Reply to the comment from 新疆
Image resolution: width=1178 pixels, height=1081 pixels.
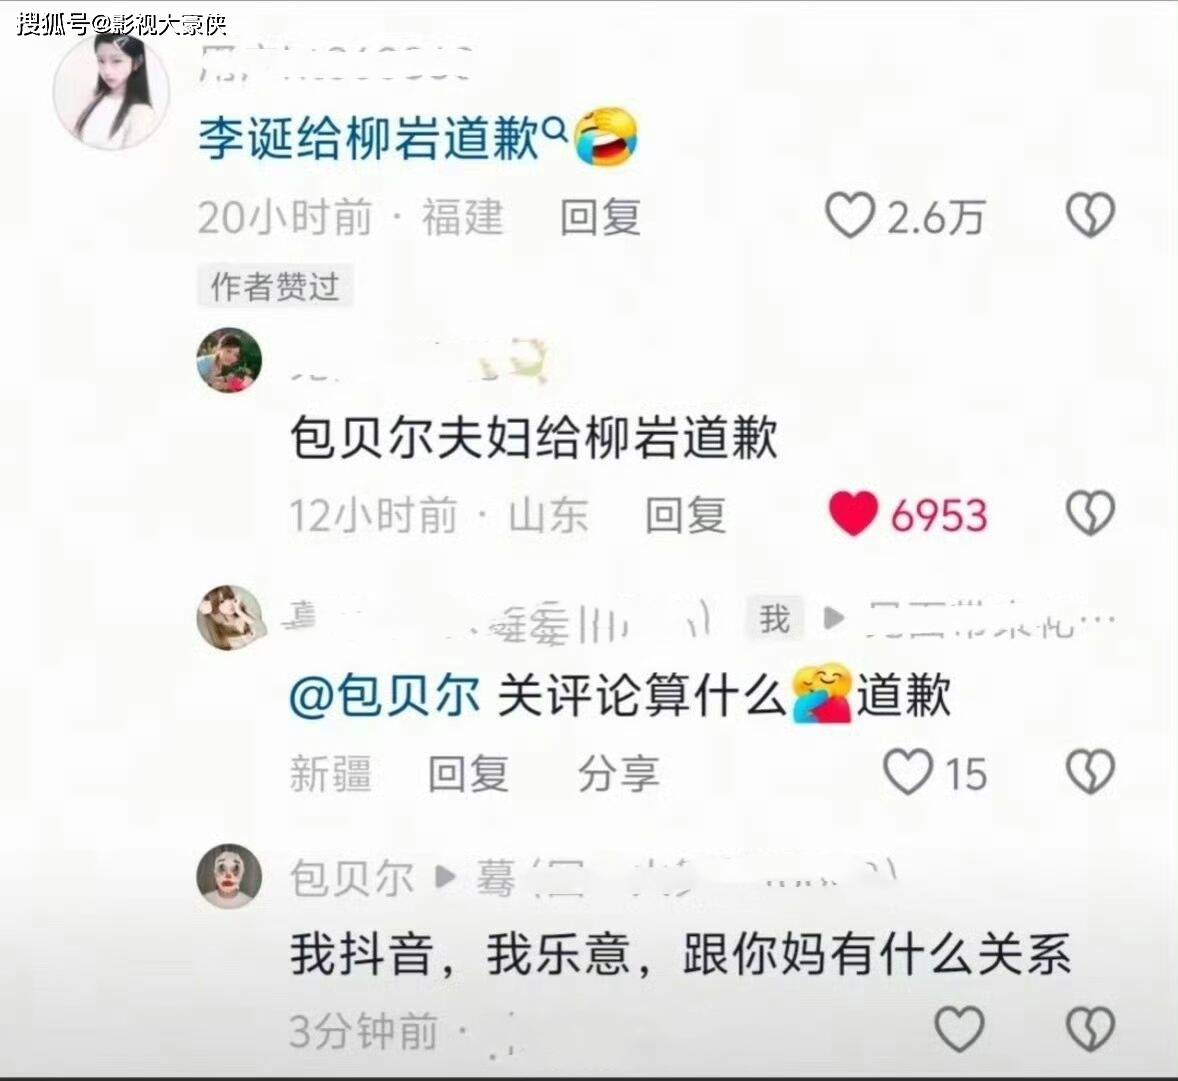468,774
